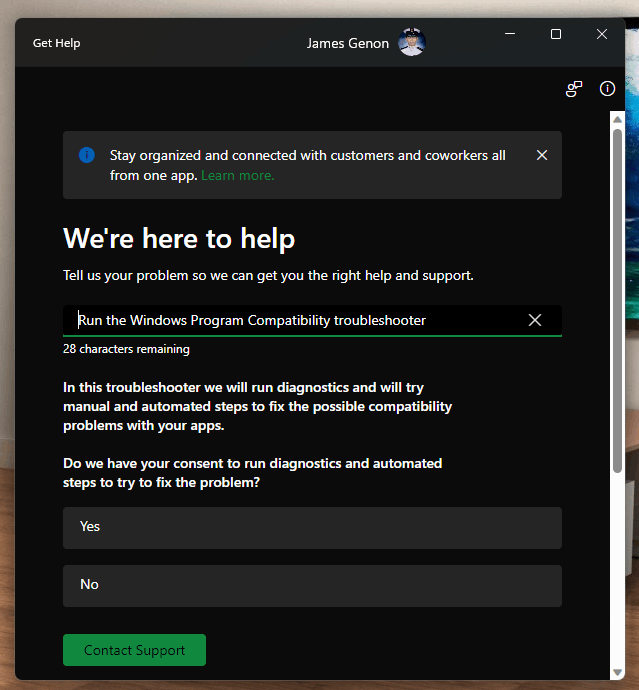
Task: Click the scrollbar down arrow
Action: click(x=617, y=672)
